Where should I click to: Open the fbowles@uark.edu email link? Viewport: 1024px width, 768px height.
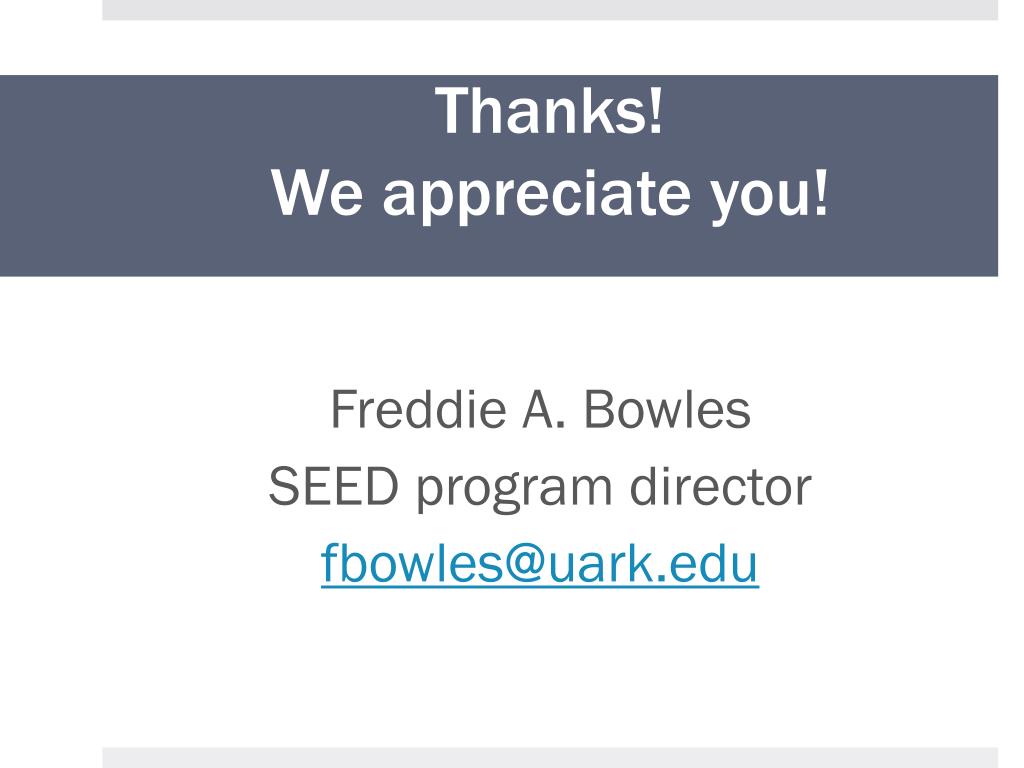[539, 563]
